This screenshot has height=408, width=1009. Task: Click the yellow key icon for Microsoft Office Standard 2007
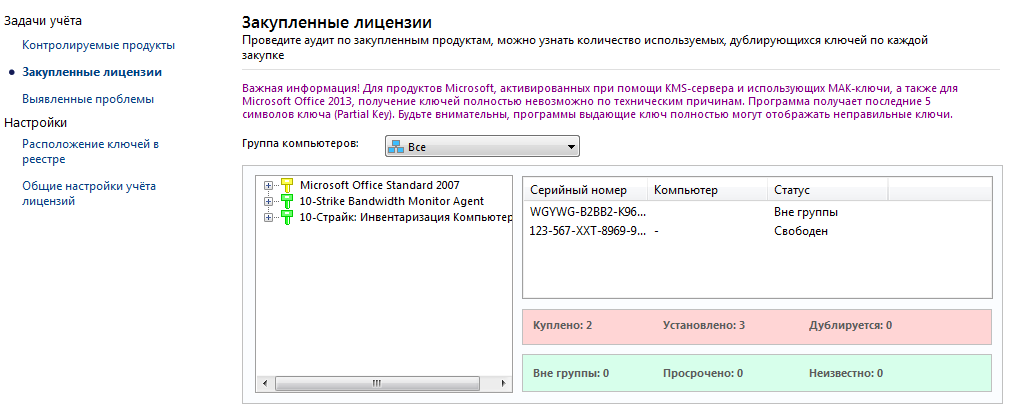coord(286,185)
